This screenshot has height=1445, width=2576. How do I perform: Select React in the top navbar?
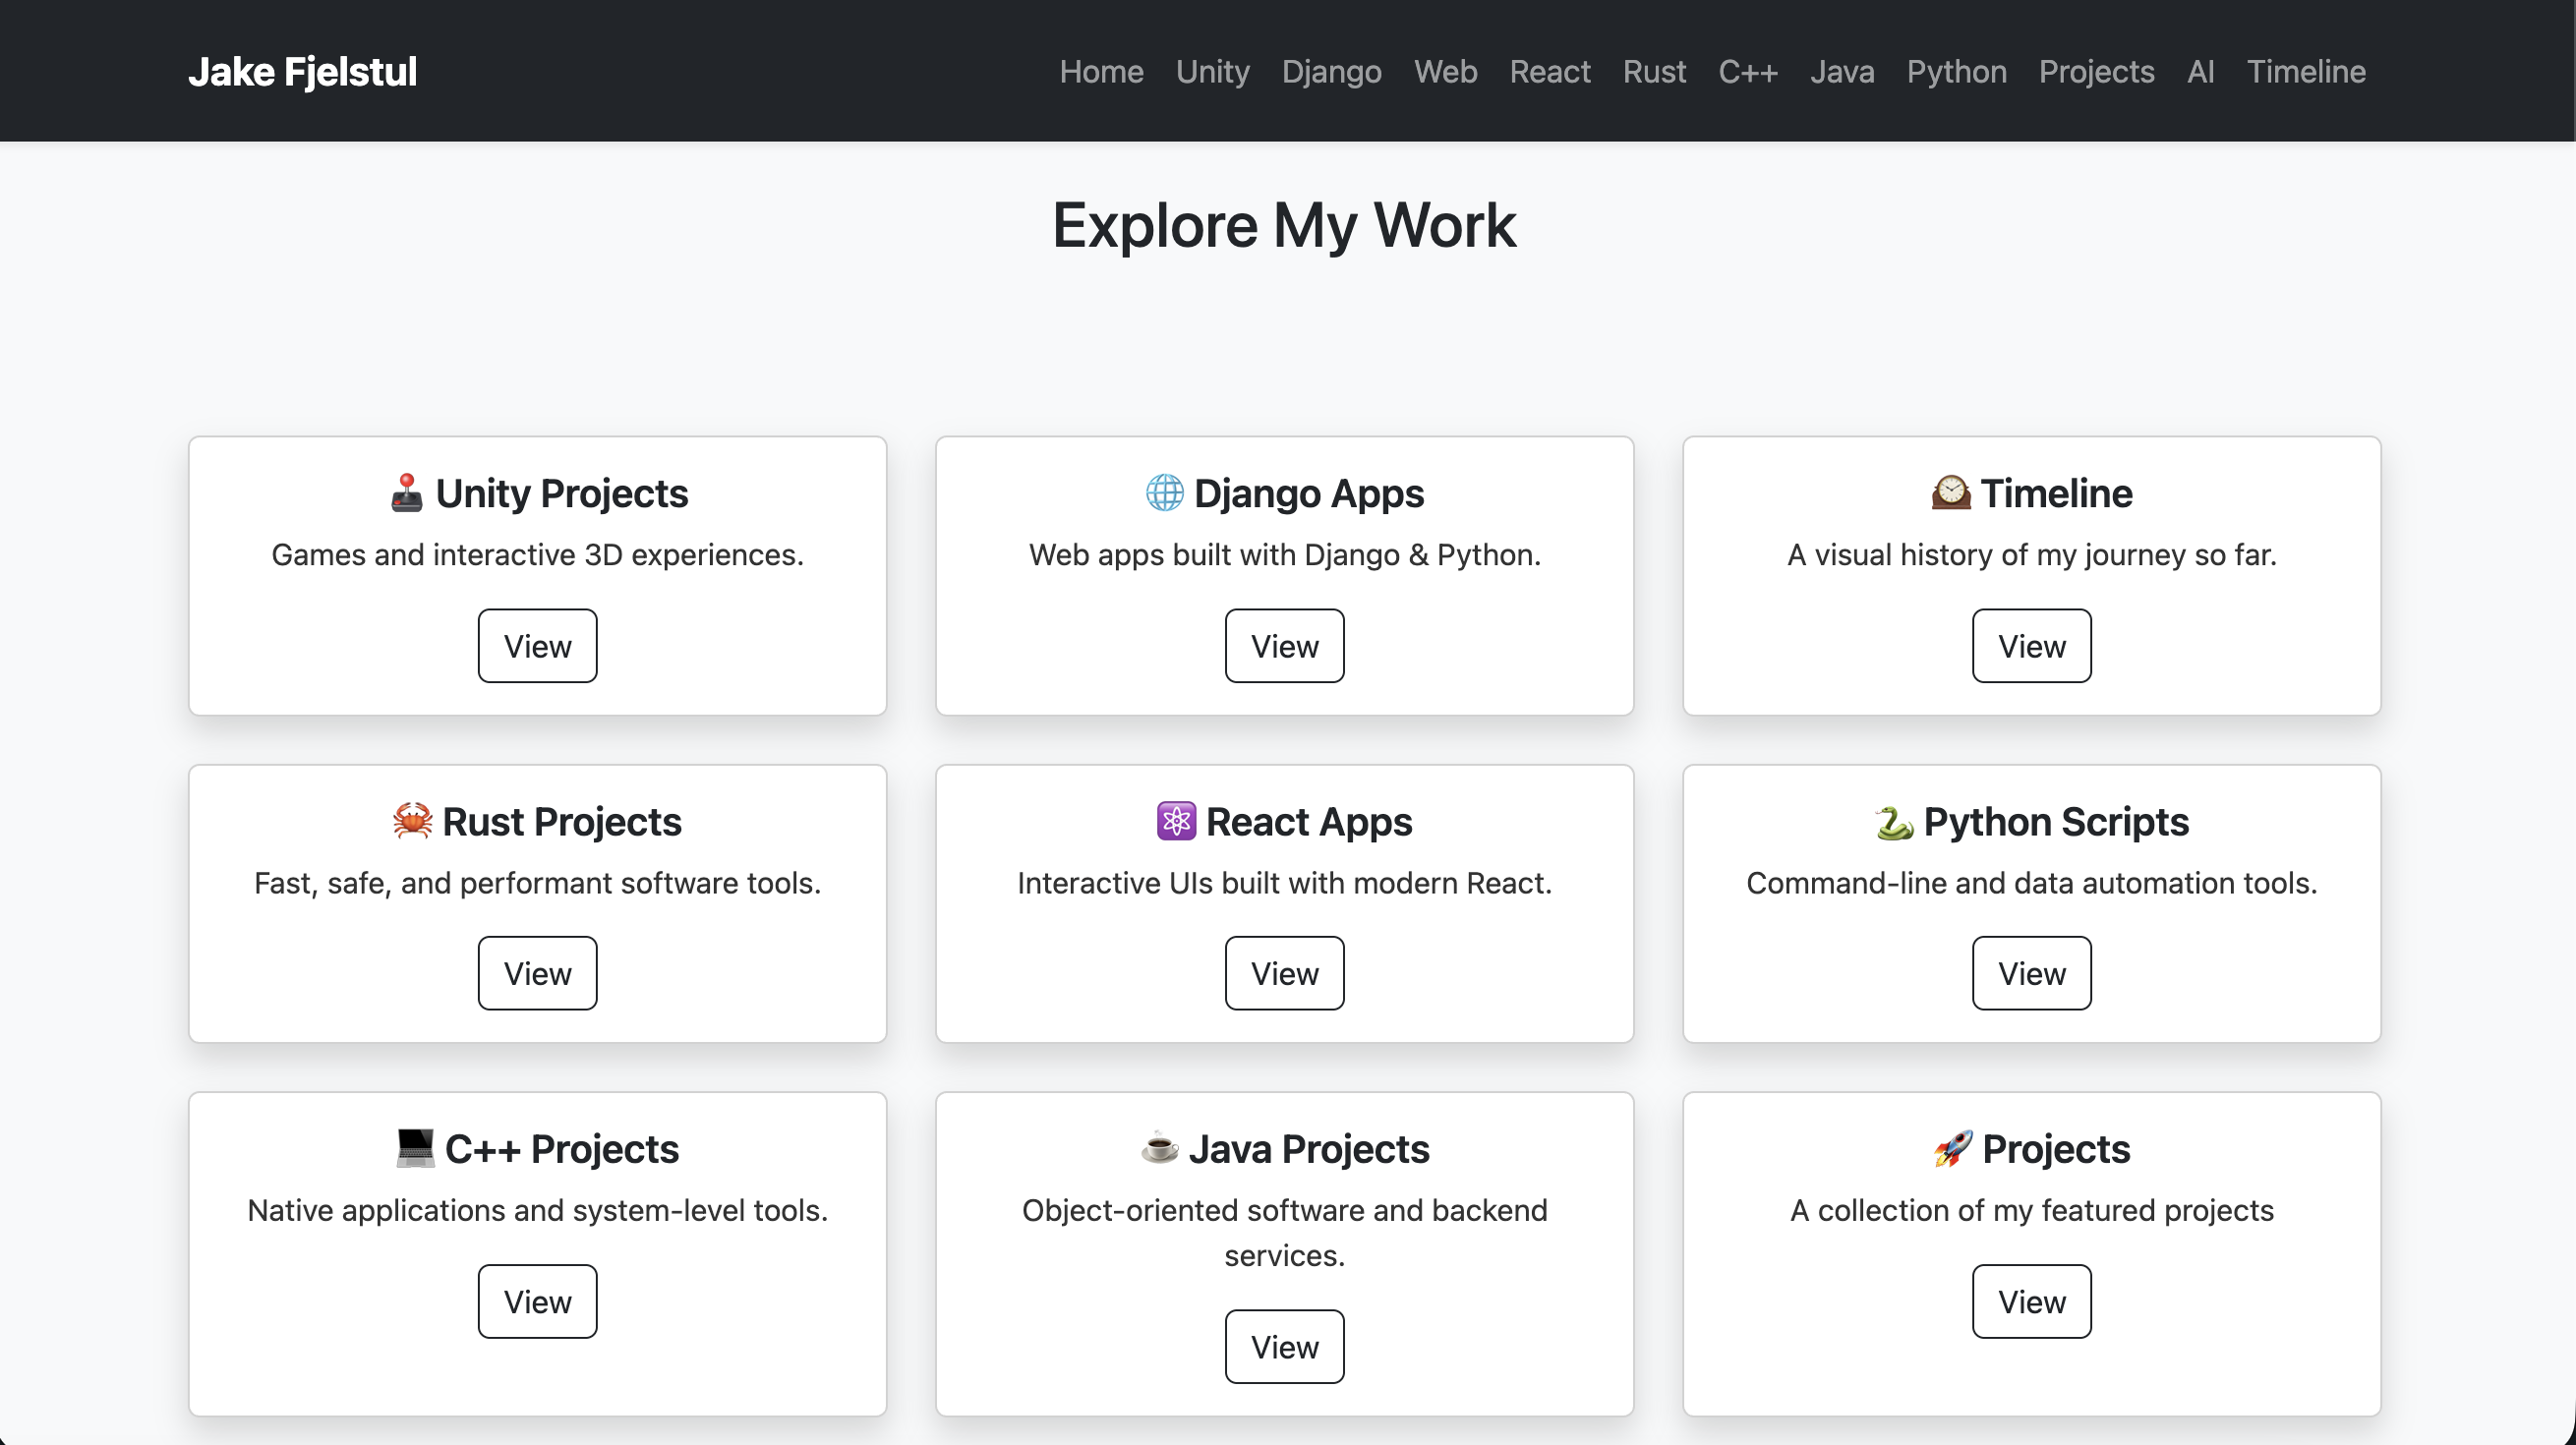[x=1549, y=71]
